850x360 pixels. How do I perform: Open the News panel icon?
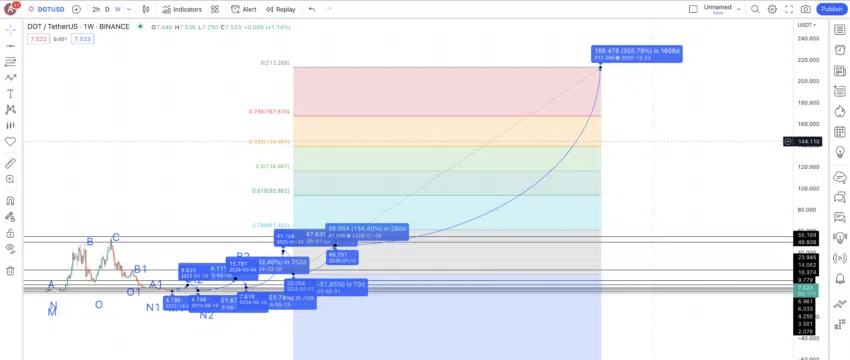click(840, 70)
